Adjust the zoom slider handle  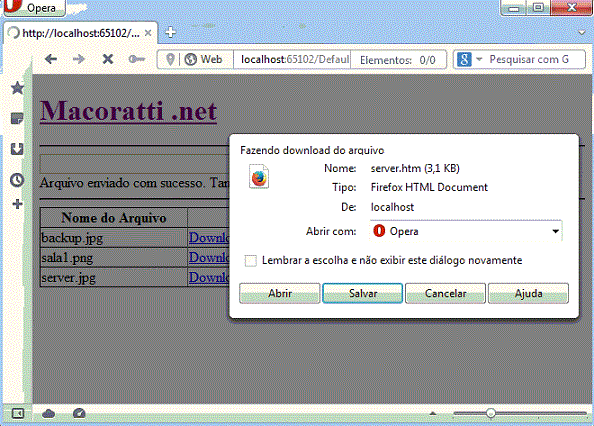click(x=491, y=413)
